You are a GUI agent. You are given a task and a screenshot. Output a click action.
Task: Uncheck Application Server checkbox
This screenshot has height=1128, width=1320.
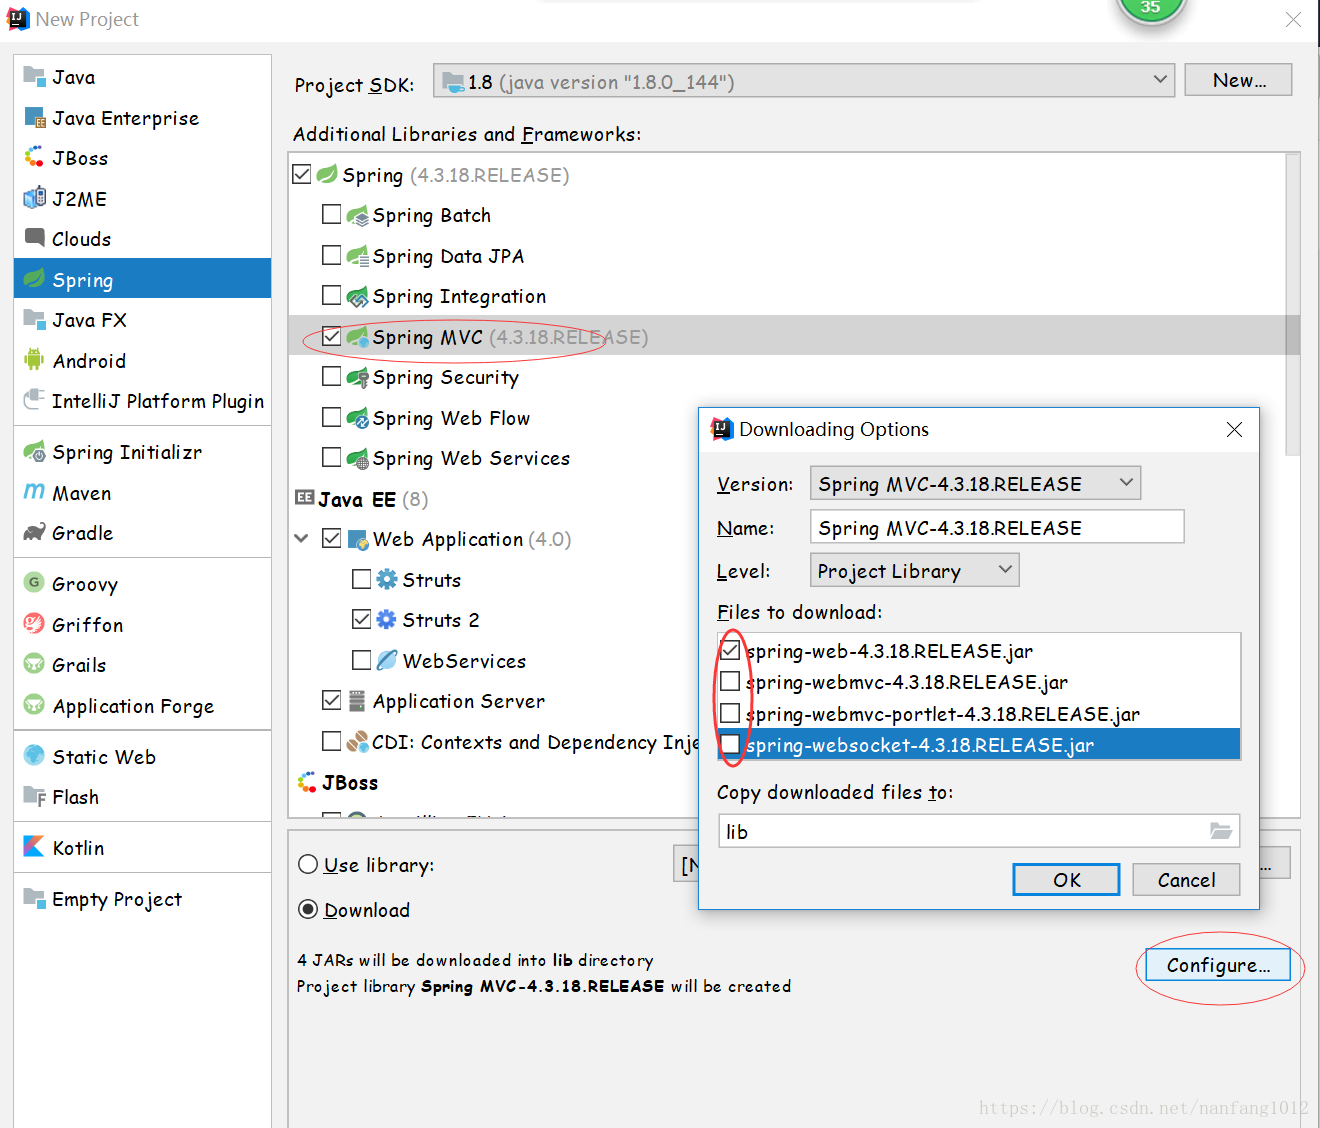pyautogui.click(x=332, y=700)
